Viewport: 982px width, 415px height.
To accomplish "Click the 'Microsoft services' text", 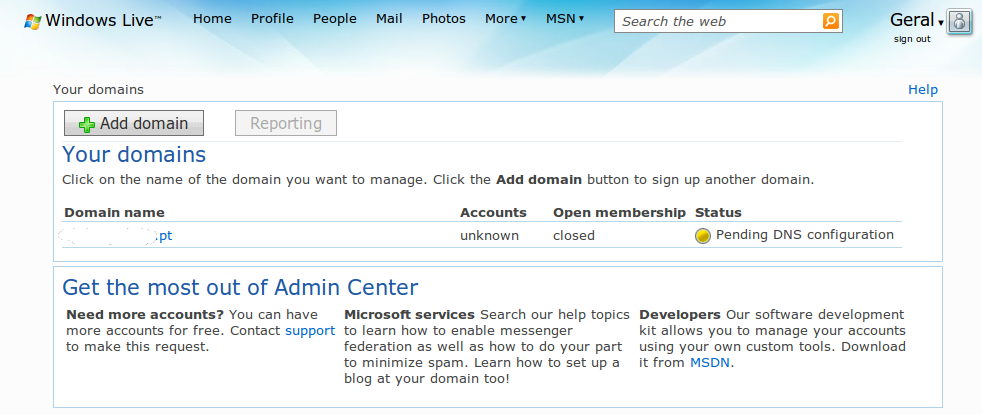I will (410, 314).
